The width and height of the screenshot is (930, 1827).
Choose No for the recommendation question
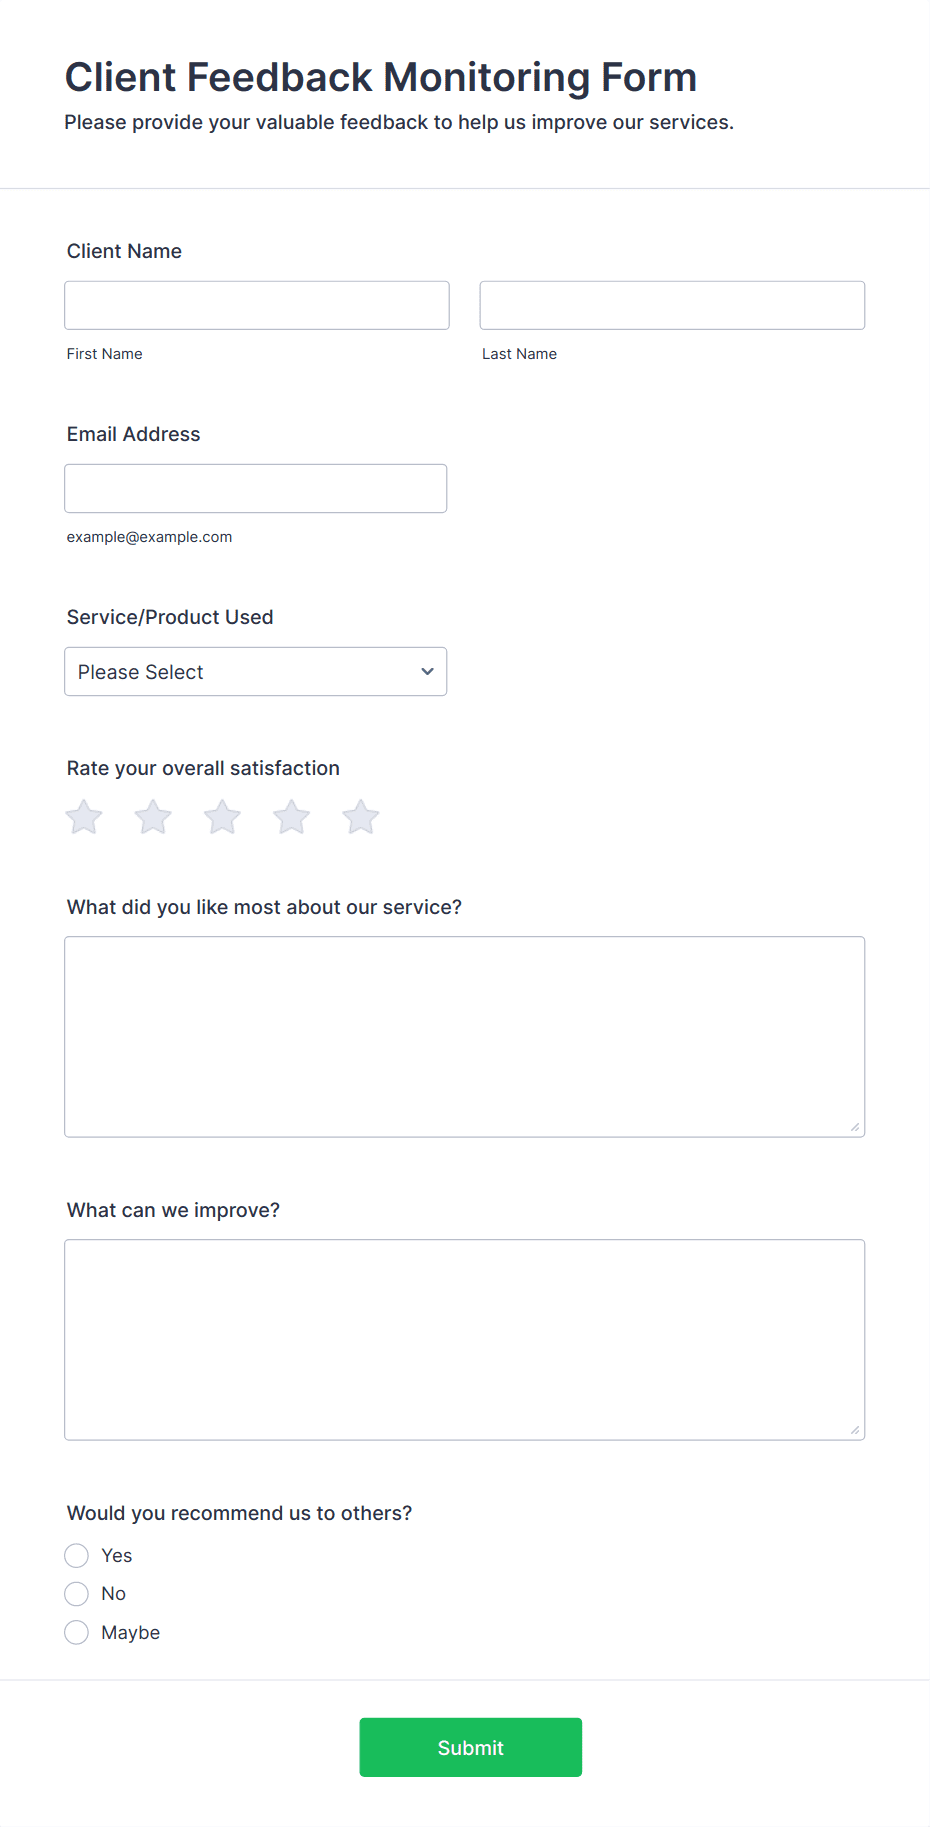click(76, 1593)
